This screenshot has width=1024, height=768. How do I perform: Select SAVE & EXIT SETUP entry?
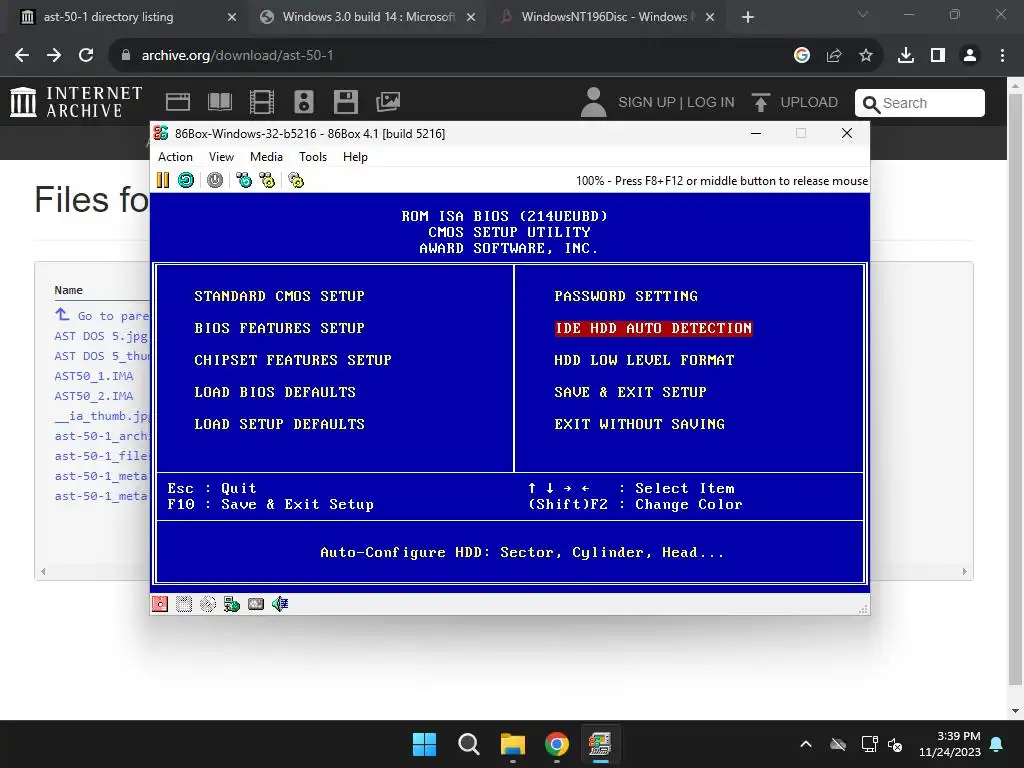click(631, 392)
